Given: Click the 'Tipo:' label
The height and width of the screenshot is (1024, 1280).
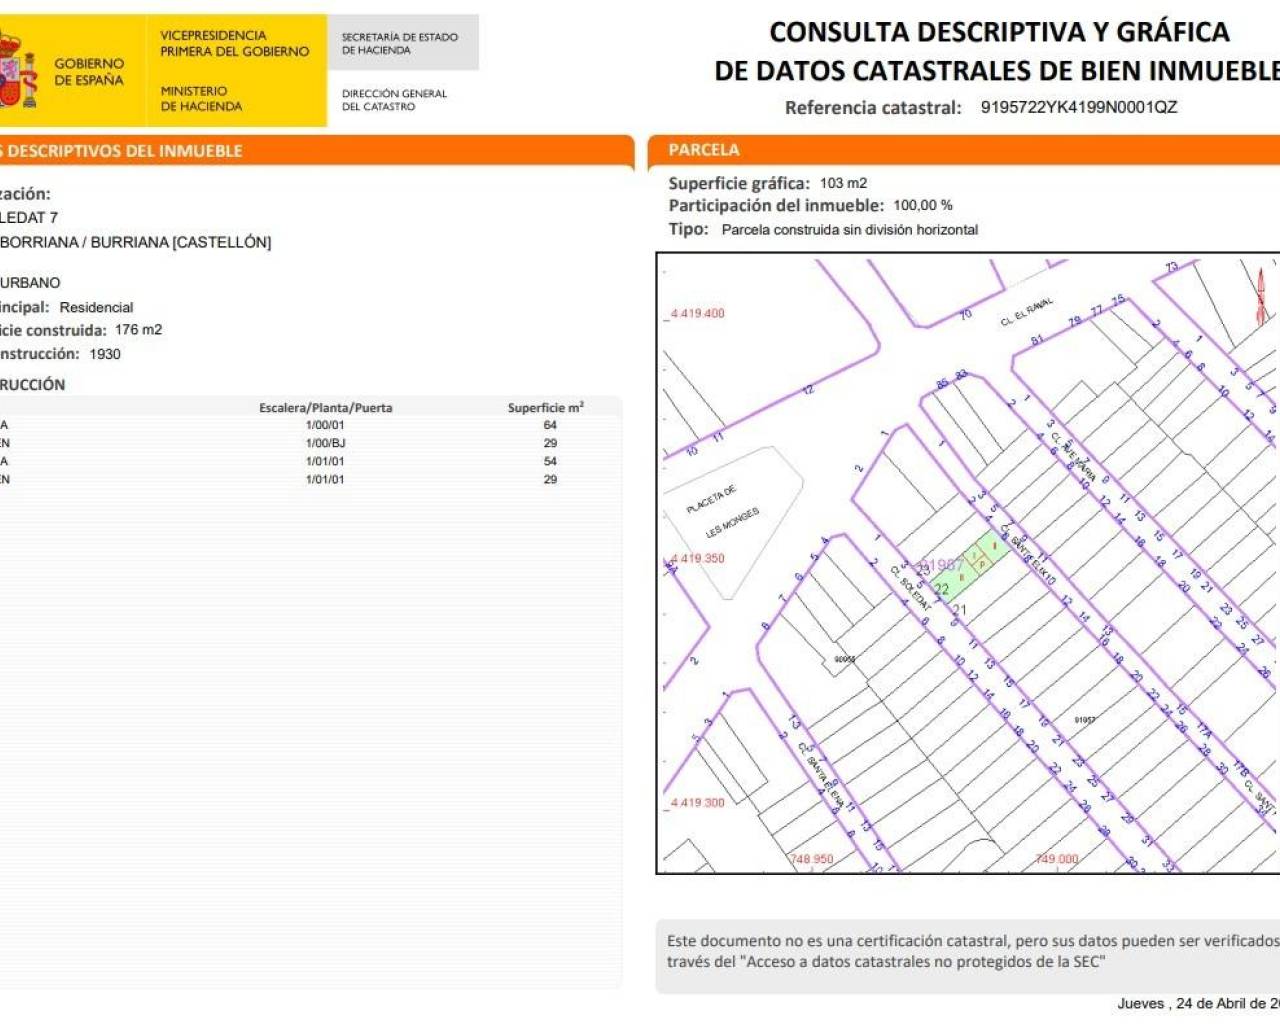Looking at the screenshot, I should click(688, 229).
